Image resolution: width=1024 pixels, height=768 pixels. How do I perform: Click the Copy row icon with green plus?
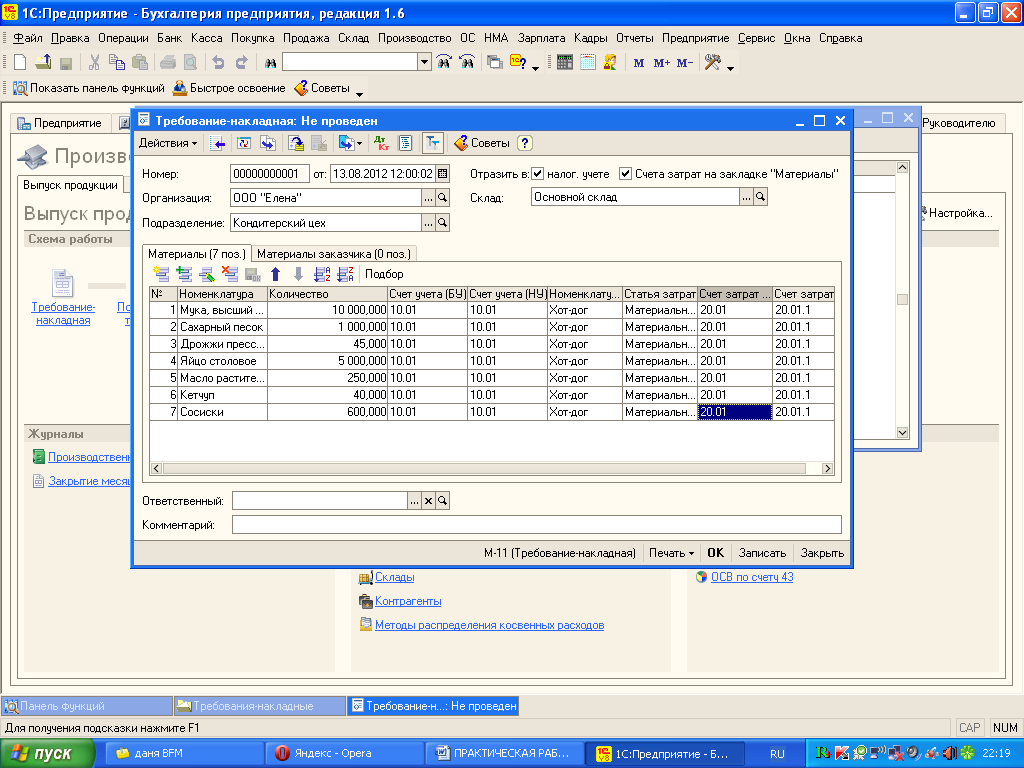(184, 274)
